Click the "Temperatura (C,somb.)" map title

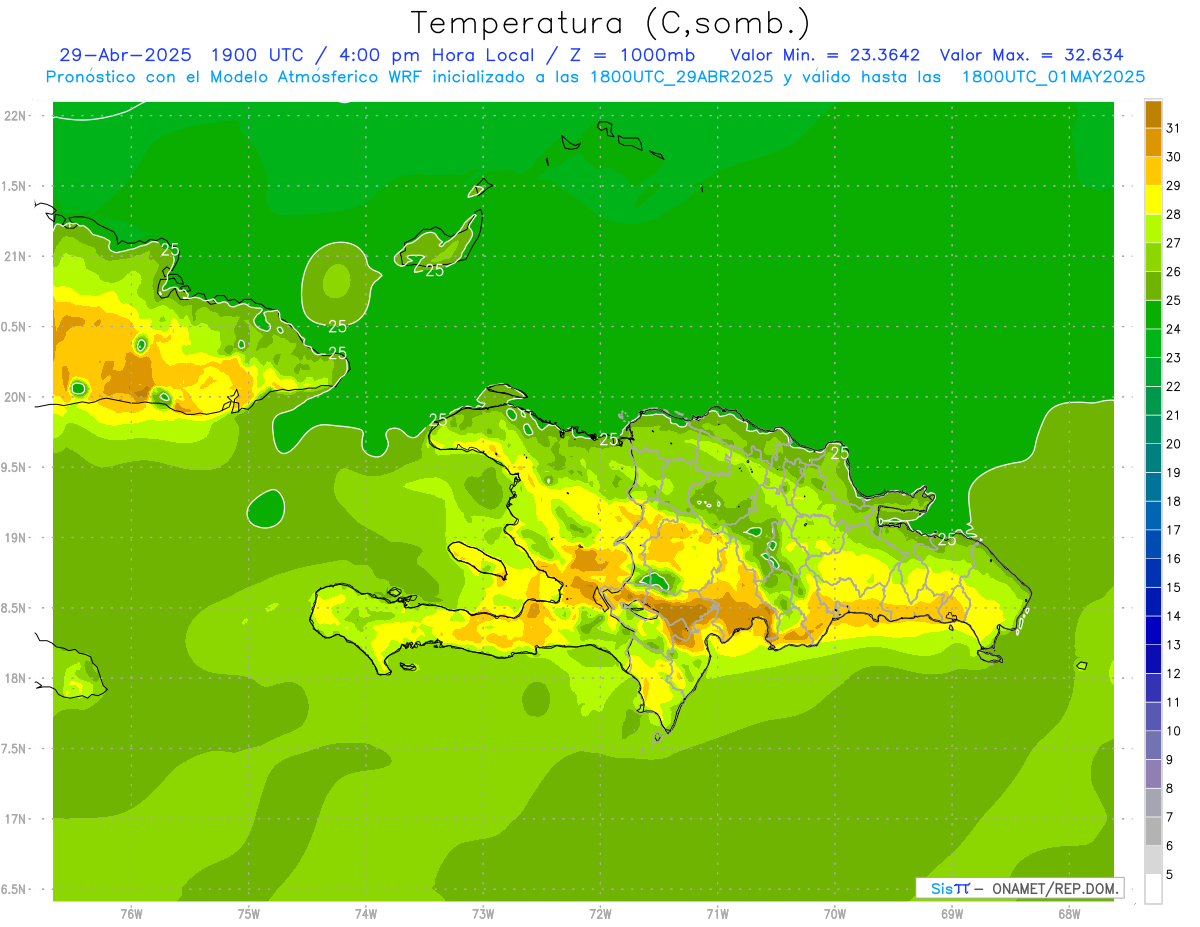point(611,23)
